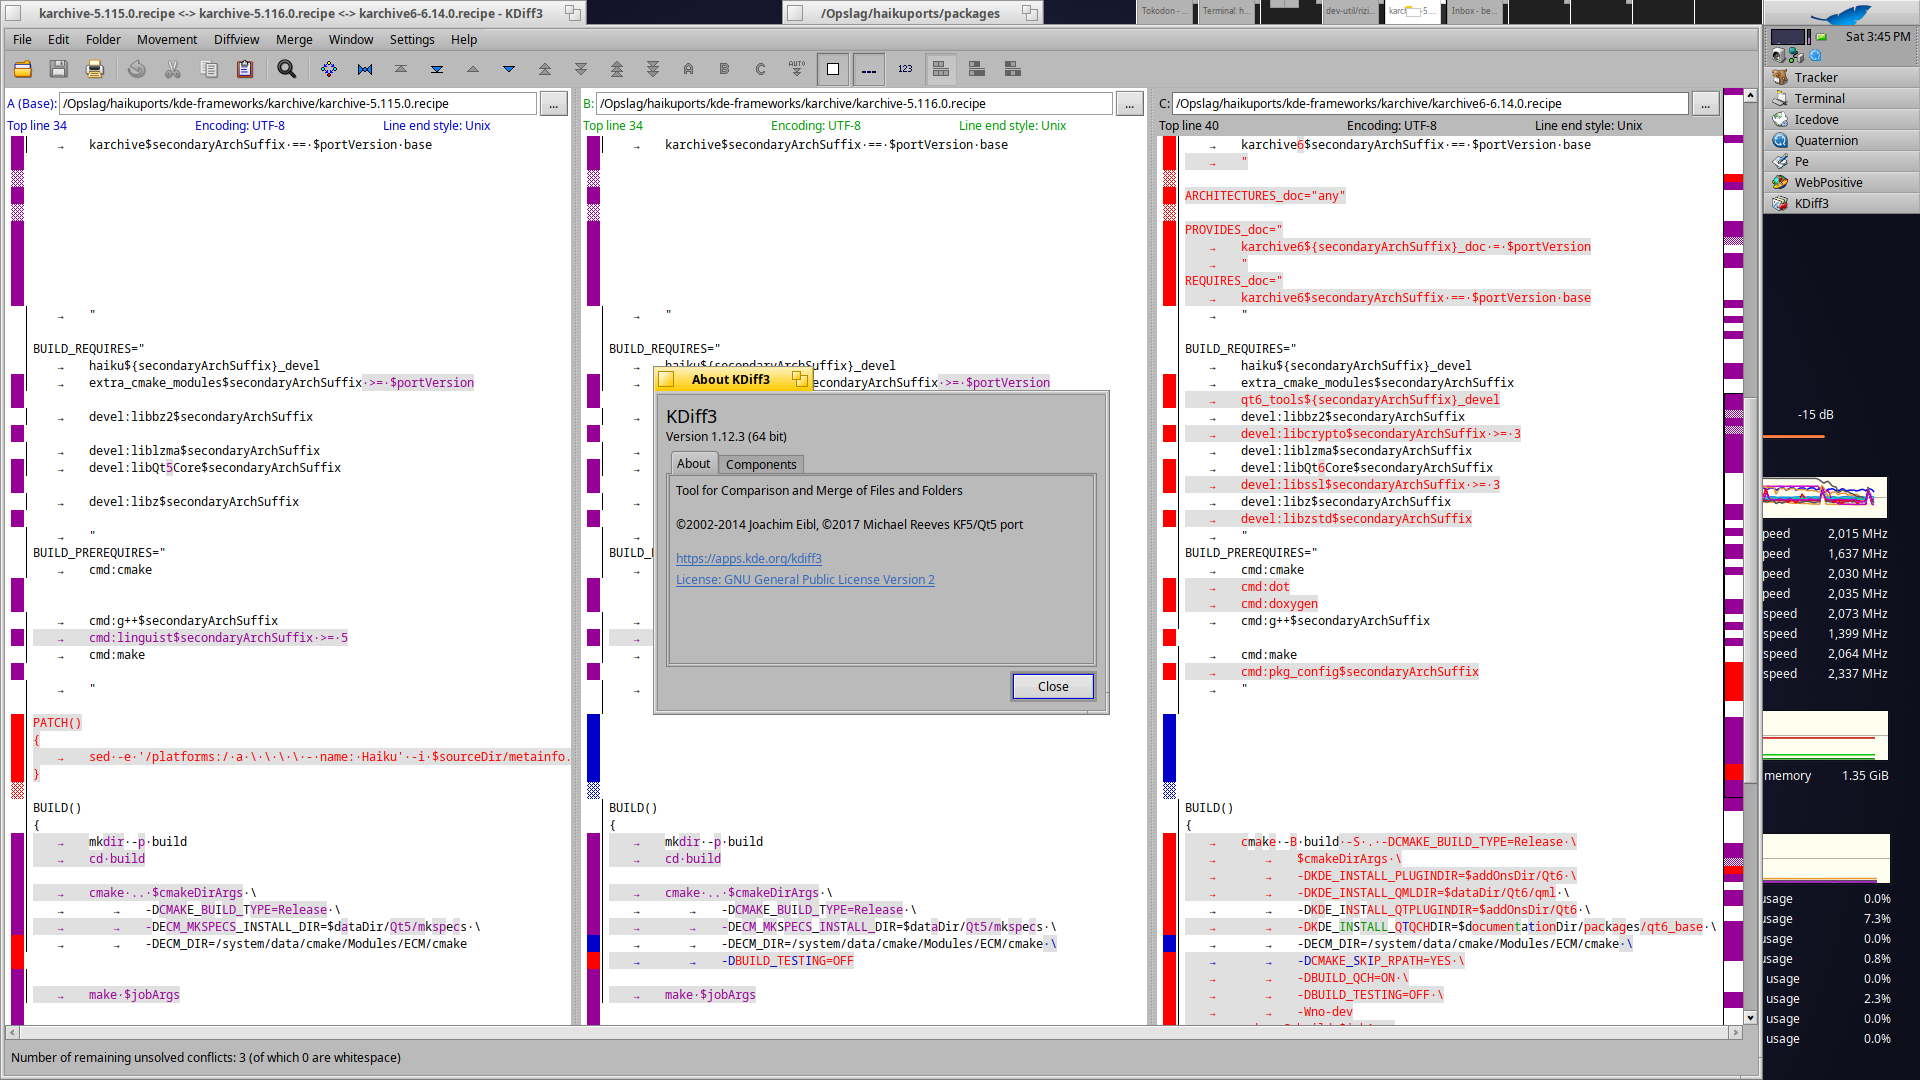Toggle Show Window A layout icon
1920x1080 pixels.
(941, 69)
